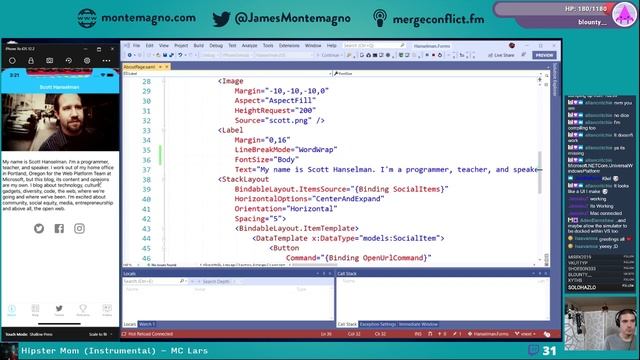Image resolution: width=640 pixels, height=360 pixels.
Task: Switch to the Watch 1 tab
Action: click(147, 324)
